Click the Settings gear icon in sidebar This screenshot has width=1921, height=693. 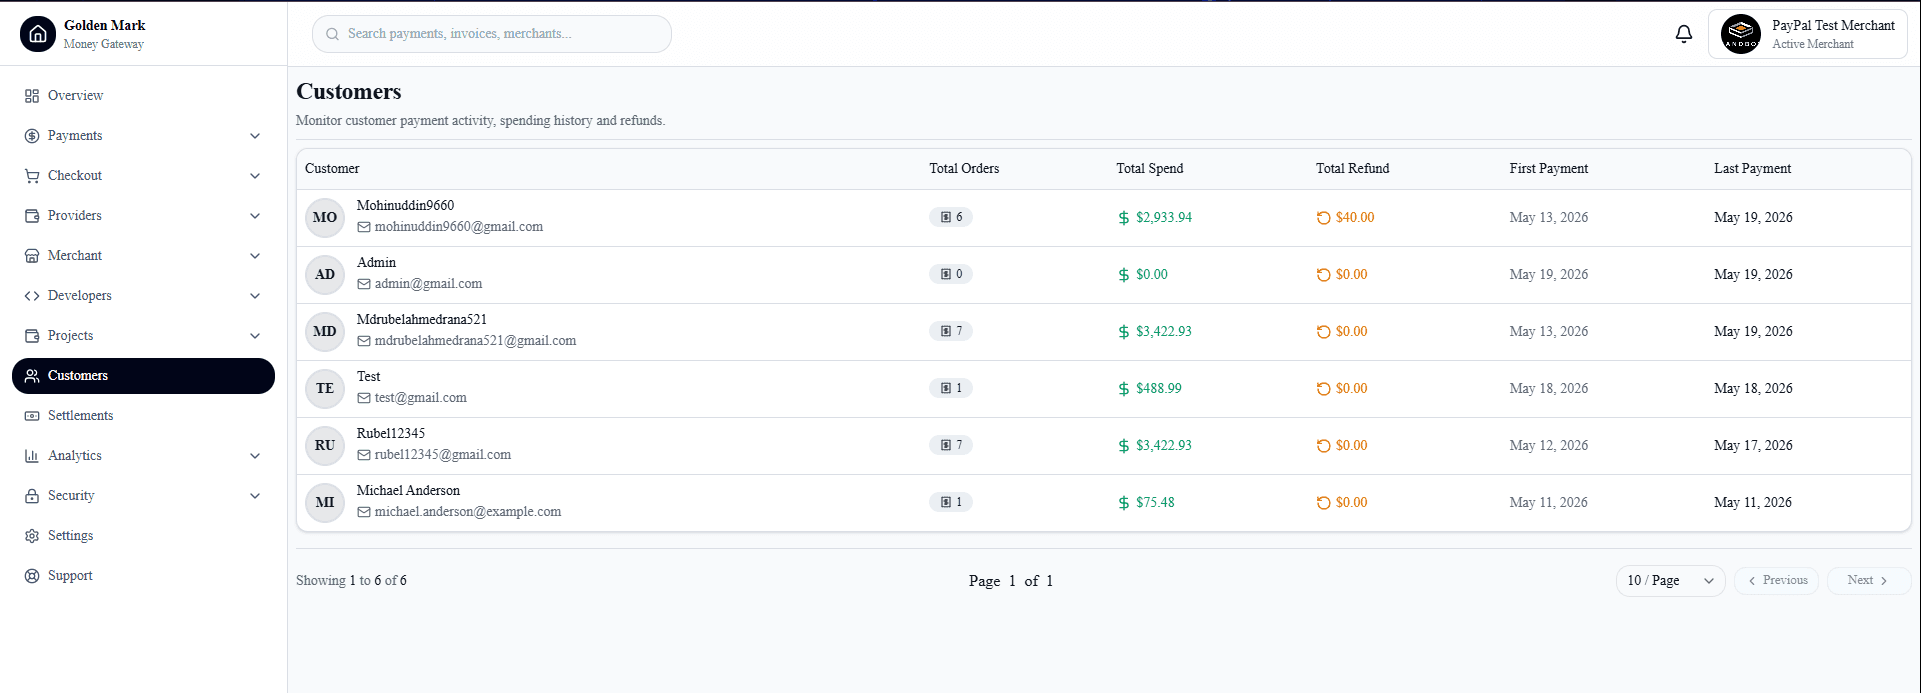pyautogui.click(x=32, y=536)
